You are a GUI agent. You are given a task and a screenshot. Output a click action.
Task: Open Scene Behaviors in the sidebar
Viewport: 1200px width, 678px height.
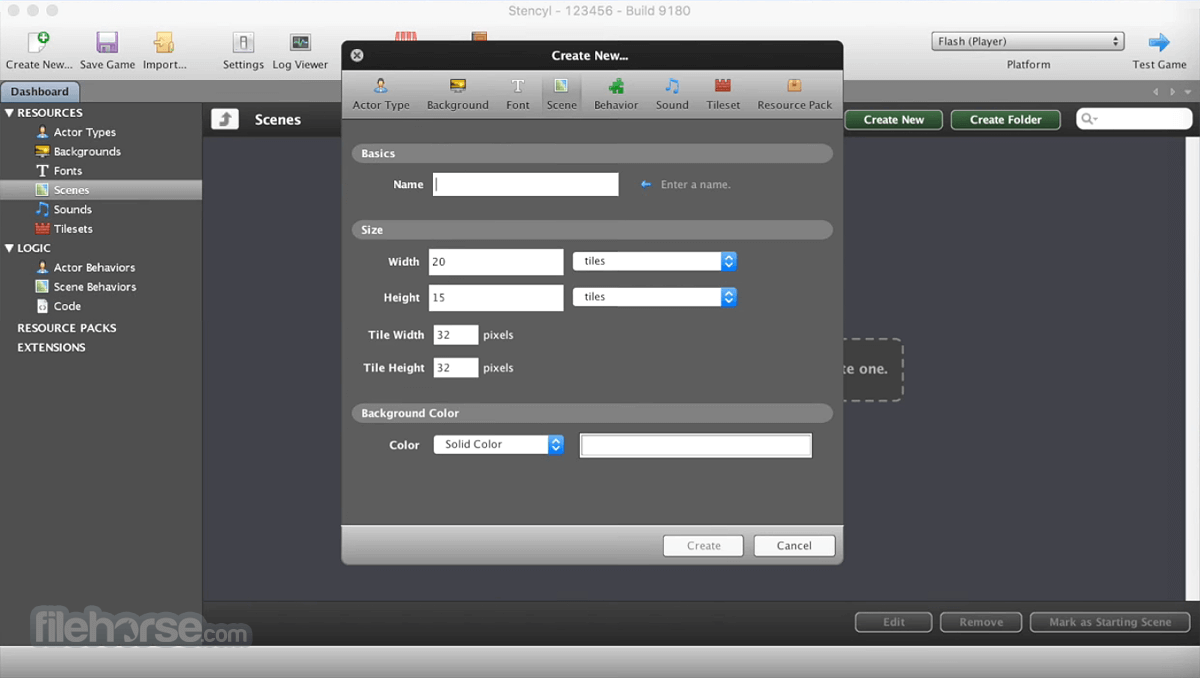(x=95, y=287)
